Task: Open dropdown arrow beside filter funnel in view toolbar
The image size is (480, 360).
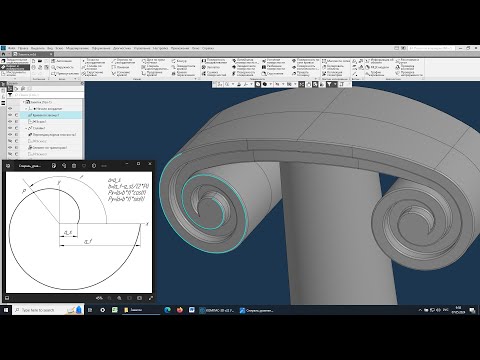Action: click(x=335, y=85)
